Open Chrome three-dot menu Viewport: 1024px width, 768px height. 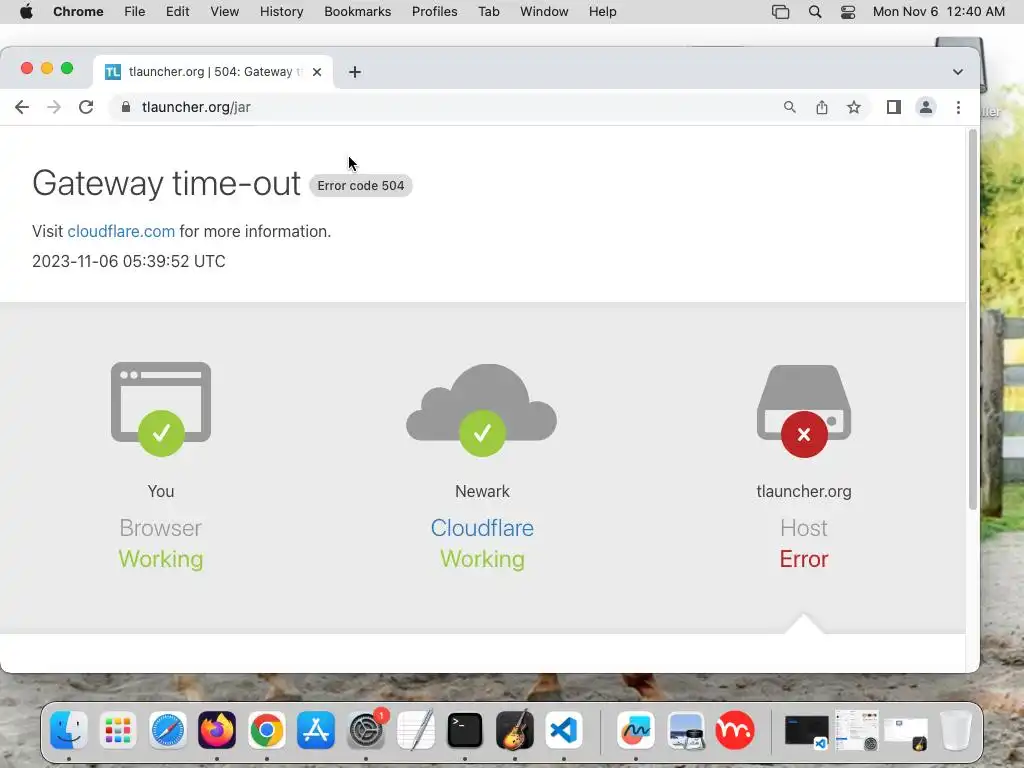point(958,107)
